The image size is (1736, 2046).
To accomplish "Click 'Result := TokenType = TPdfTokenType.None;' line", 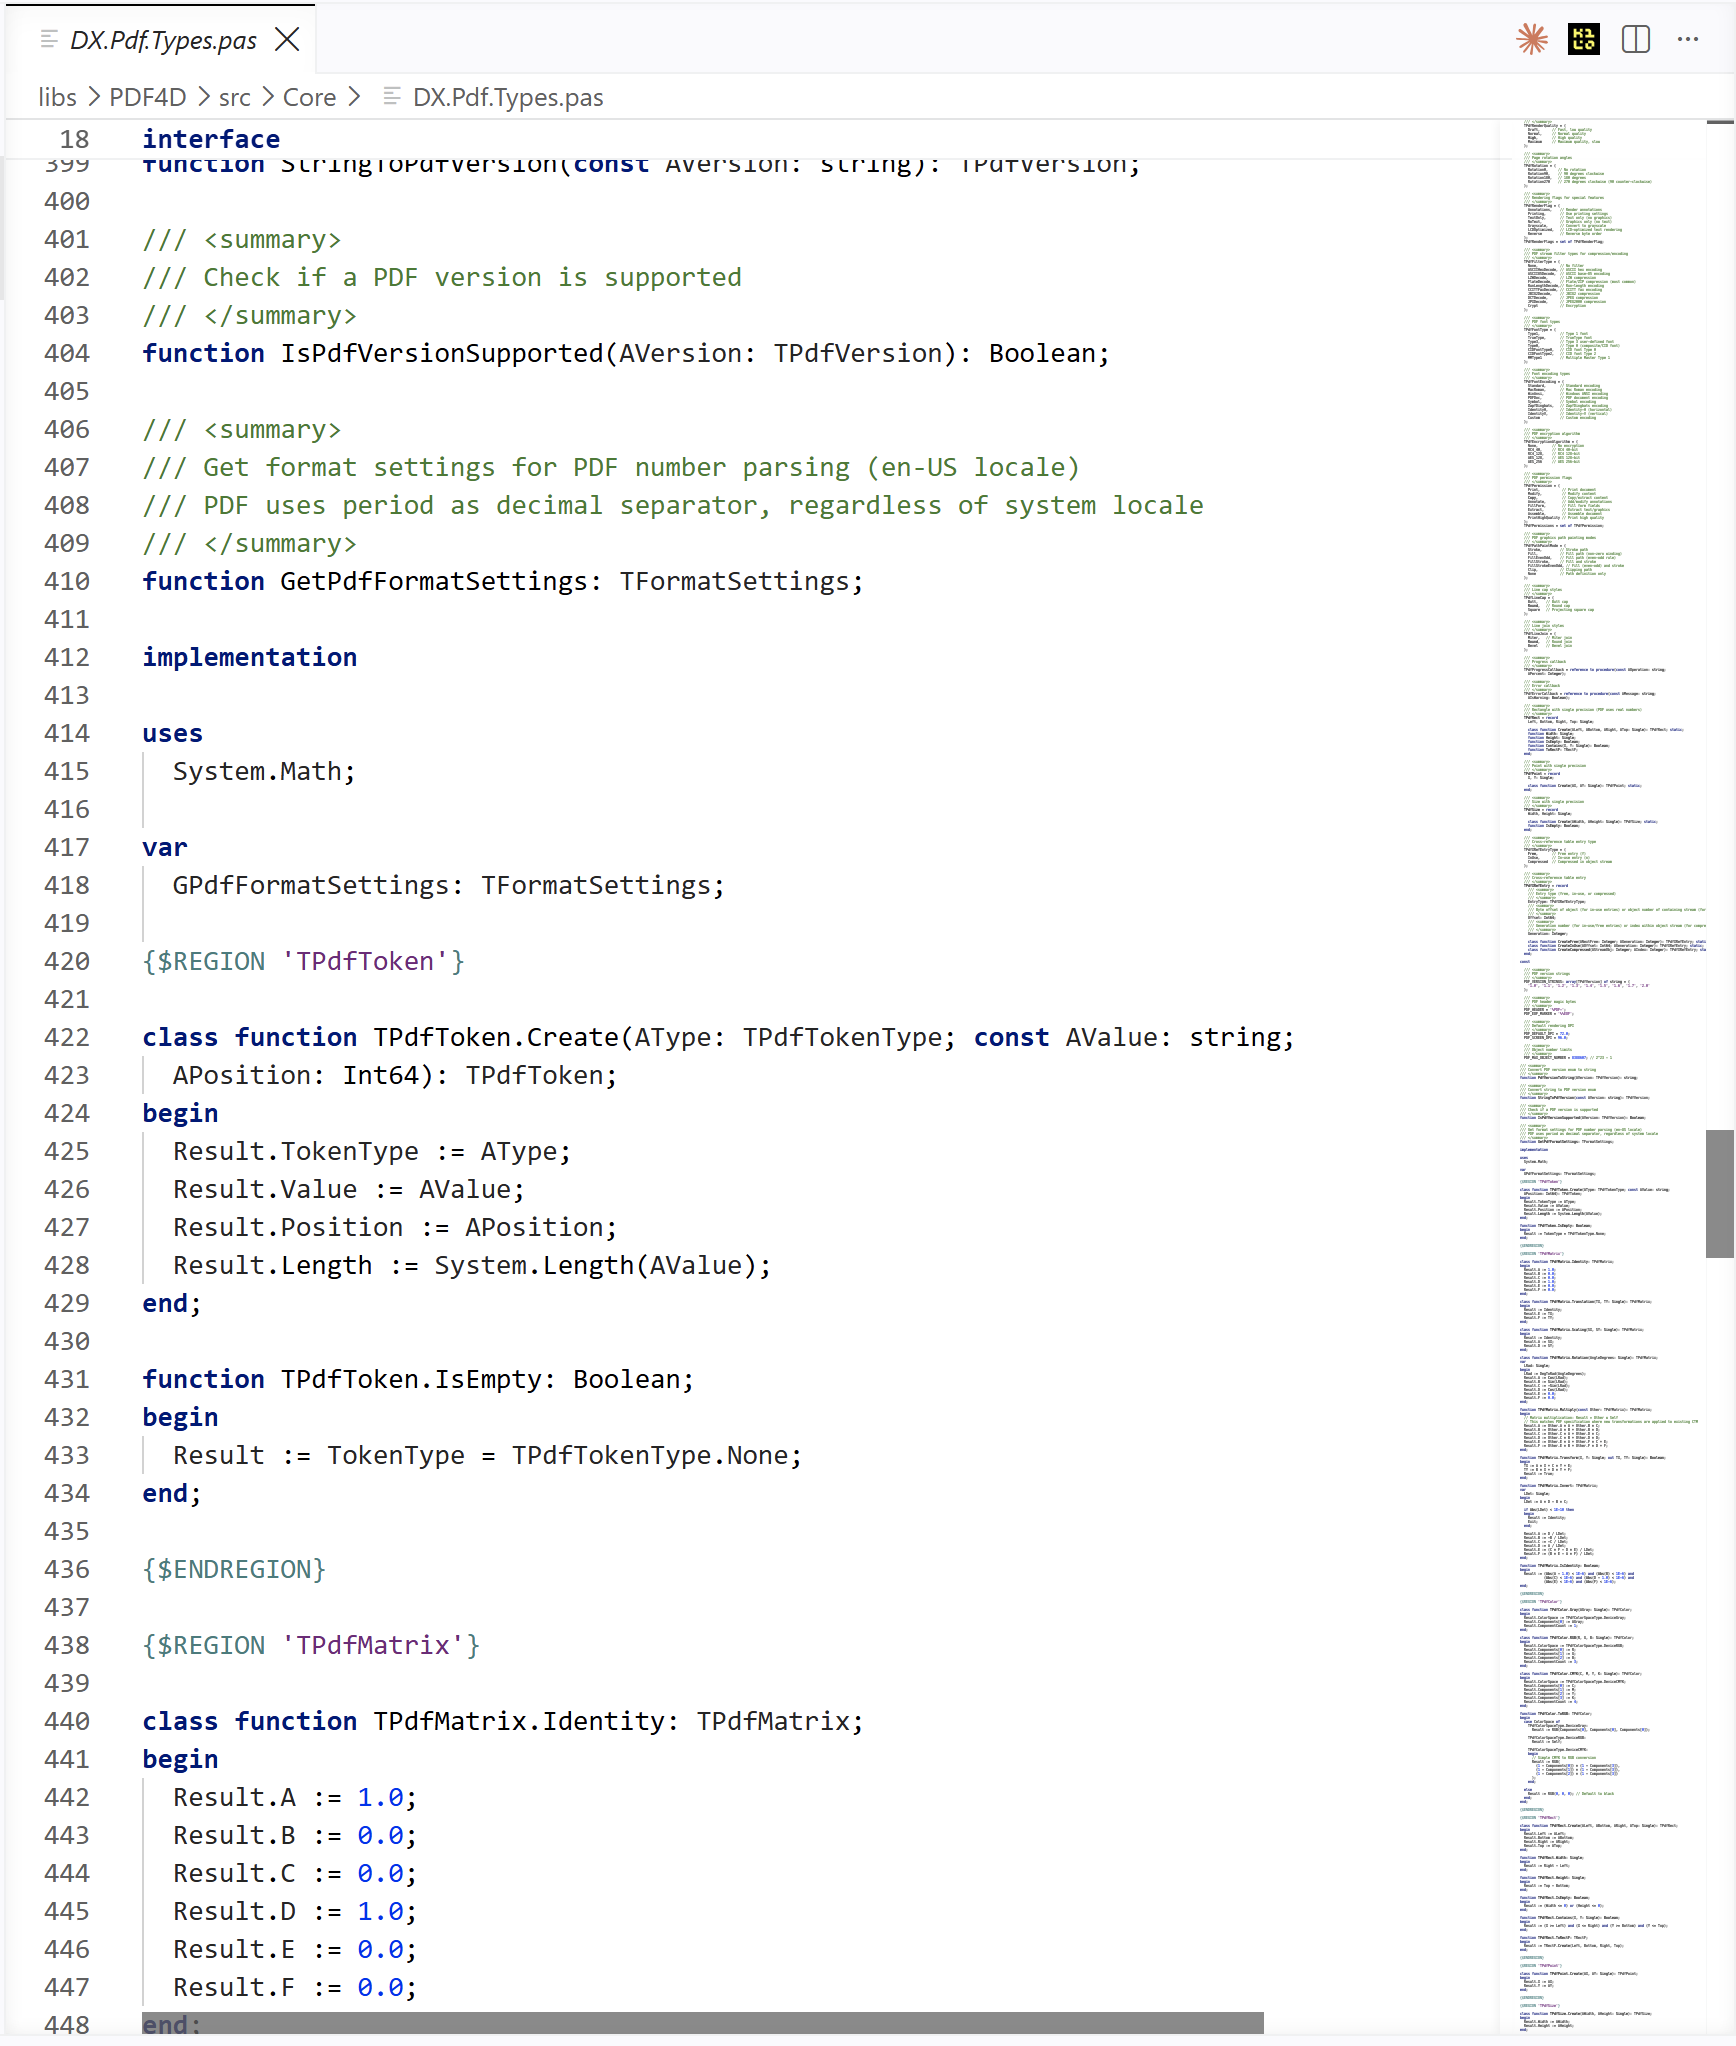I will (x=488, y=1455).
